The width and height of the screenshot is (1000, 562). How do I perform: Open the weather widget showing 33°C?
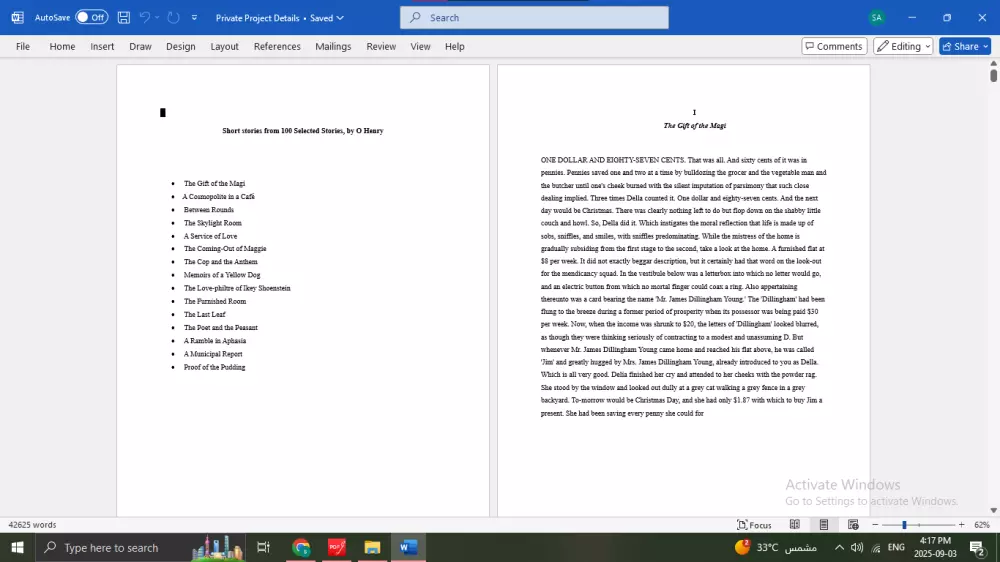tap(776, 547)
